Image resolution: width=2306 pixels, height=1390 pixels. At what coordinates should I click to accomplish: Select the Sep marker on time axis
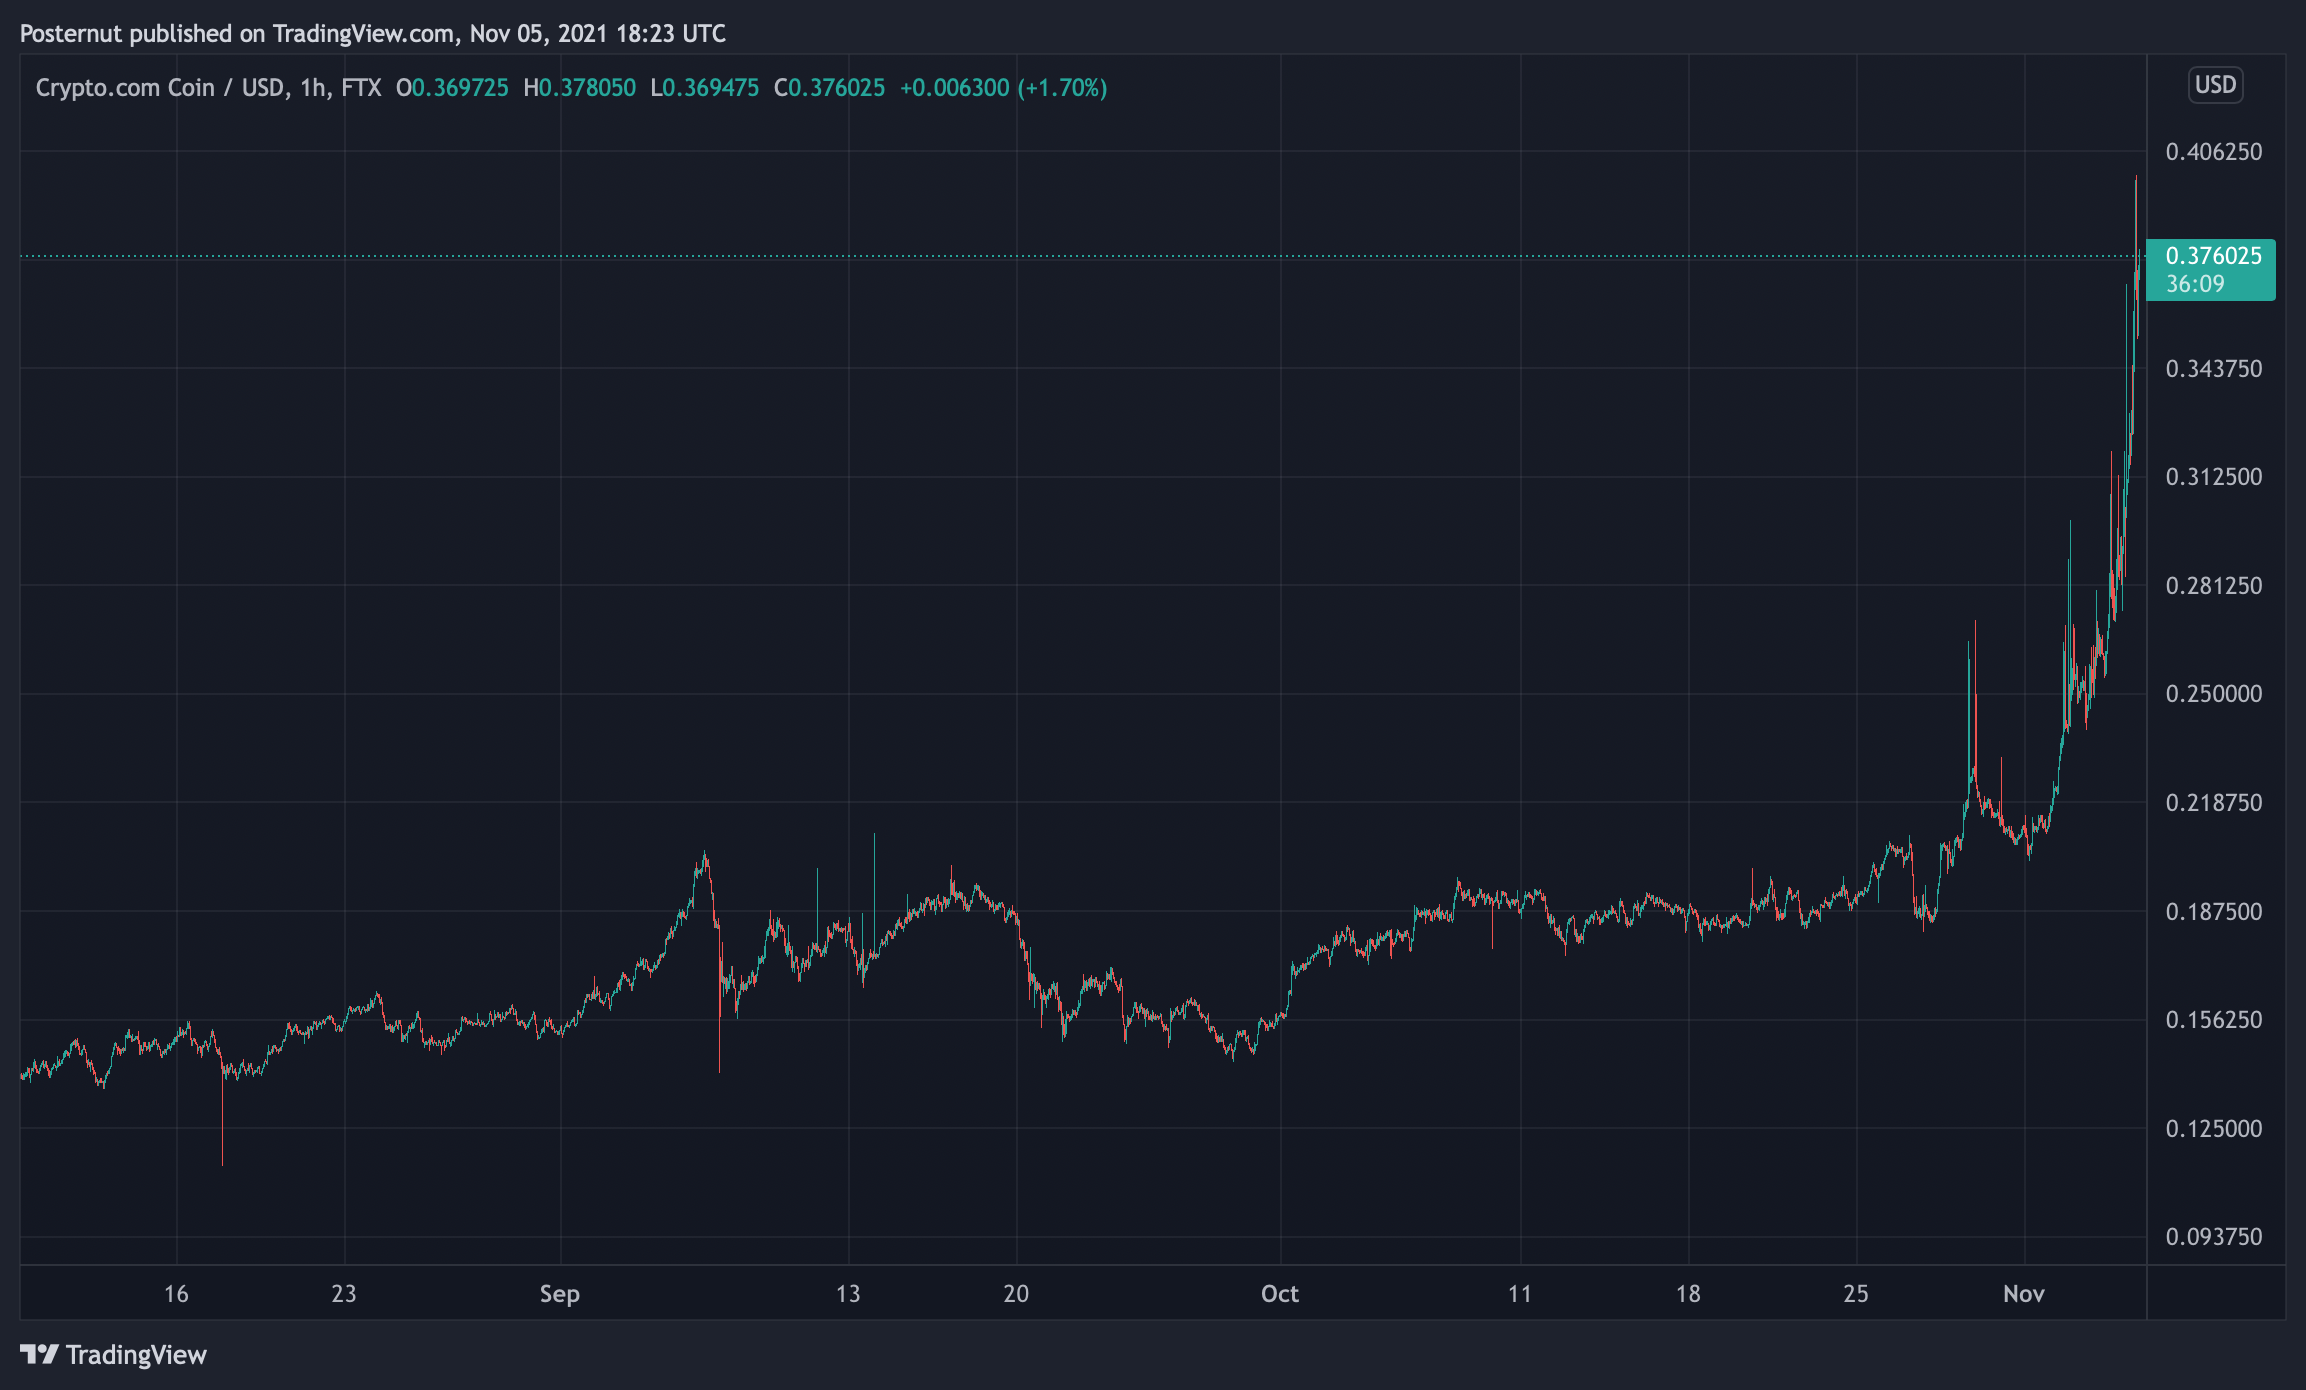click(x=559, y=1294)
